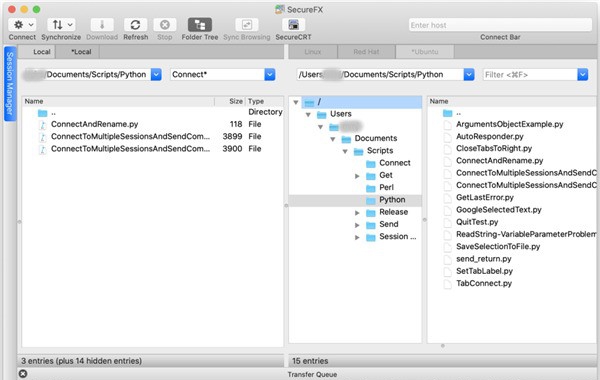Image resolution: width=600 pixels, height=380 pixels.
Task: Switch to the *Local tab
Action: (x=78, y=52)
